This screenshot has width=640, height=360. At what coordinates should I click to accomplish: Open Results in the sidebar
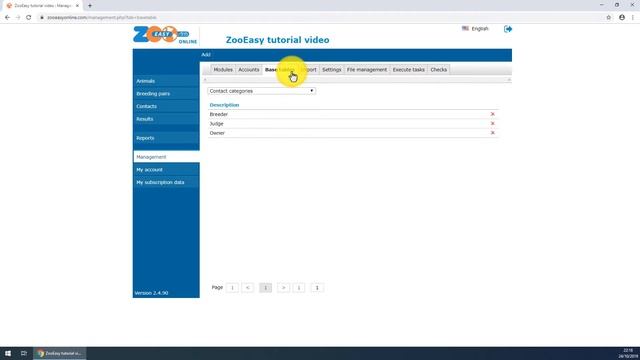click(x=166, y=119)
